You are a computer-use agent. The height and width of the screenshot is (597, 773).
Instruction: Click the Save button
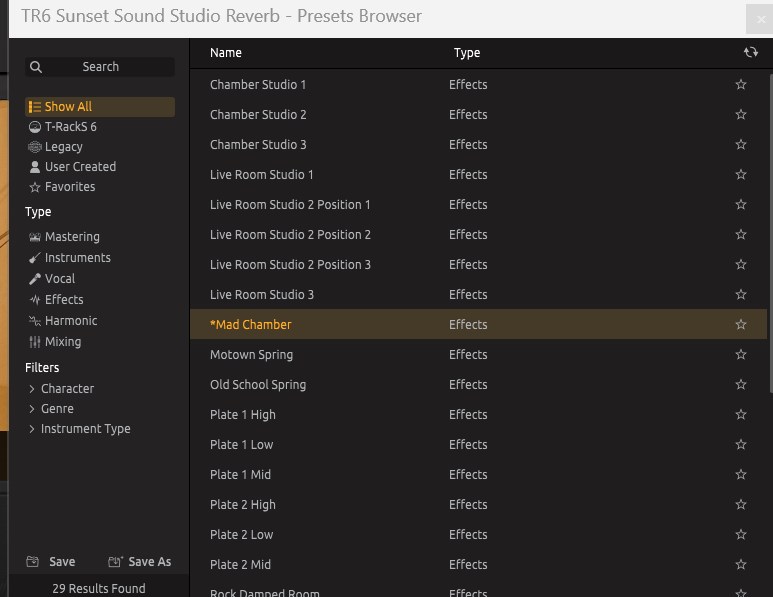[x=51, y=562]
